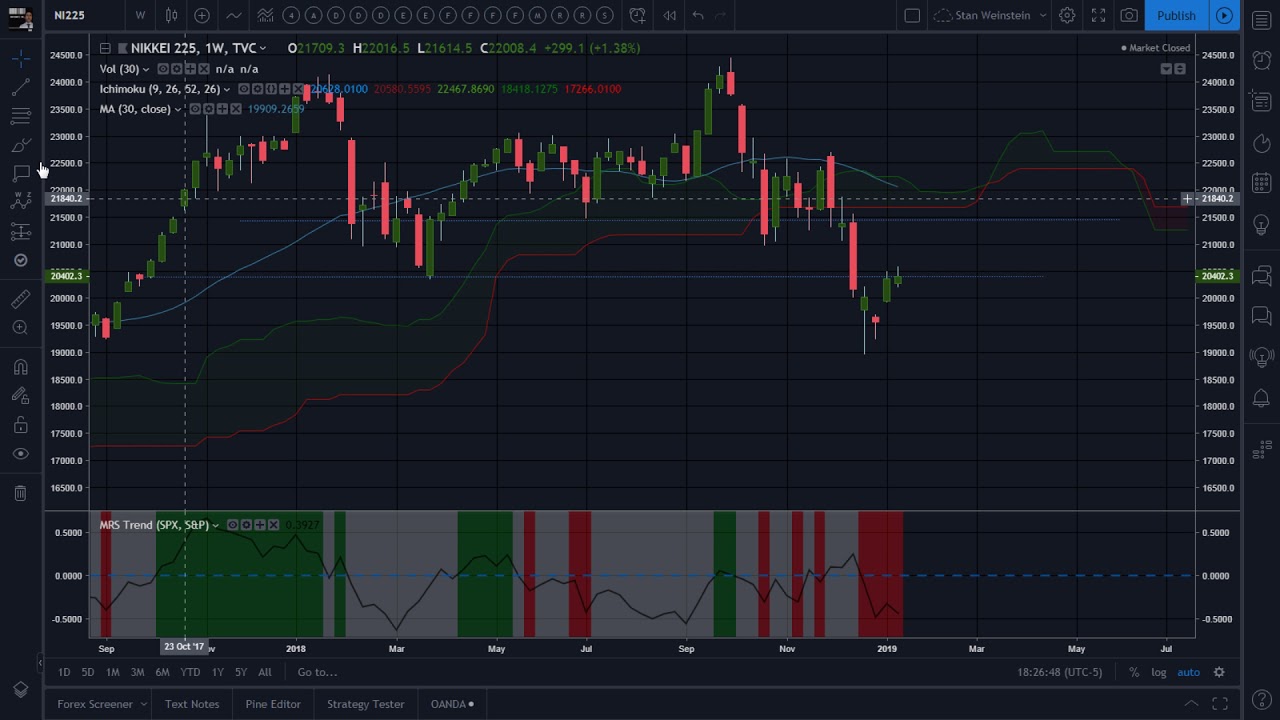Open the ideas lightbulb panel
This screenshot has width=1280, height=720.
point(1261,225)
